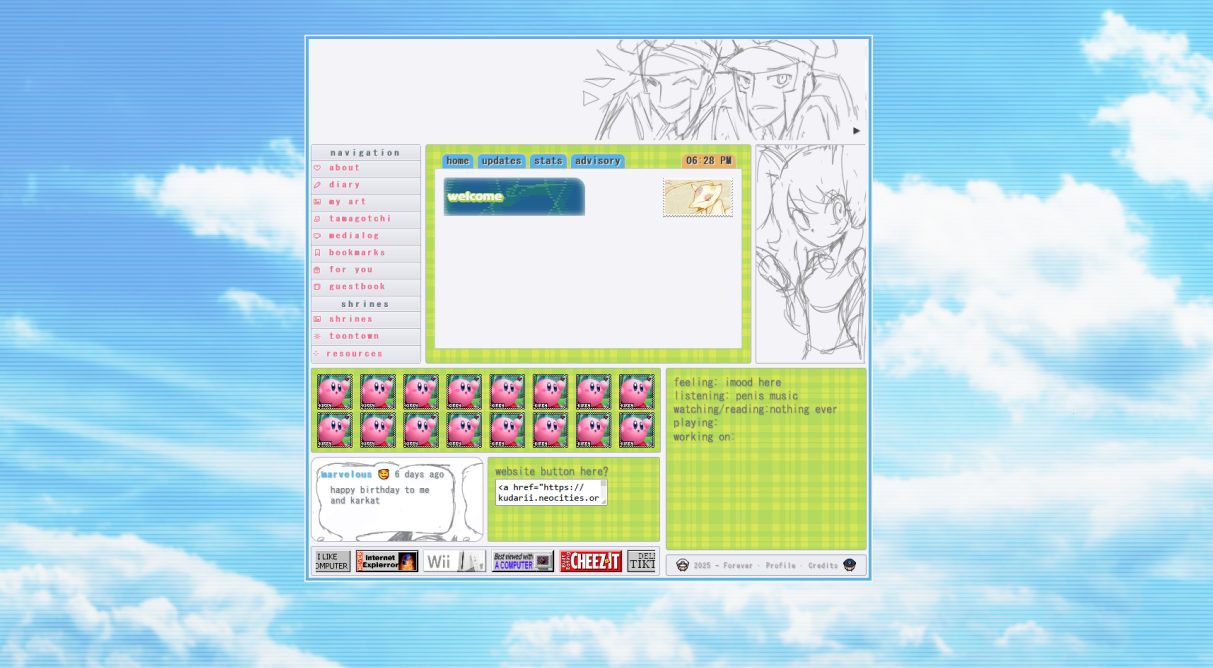The width and height of the screenshot is (1213, 668).
Task: Open the guestbook link
Action: click(357, 287)
